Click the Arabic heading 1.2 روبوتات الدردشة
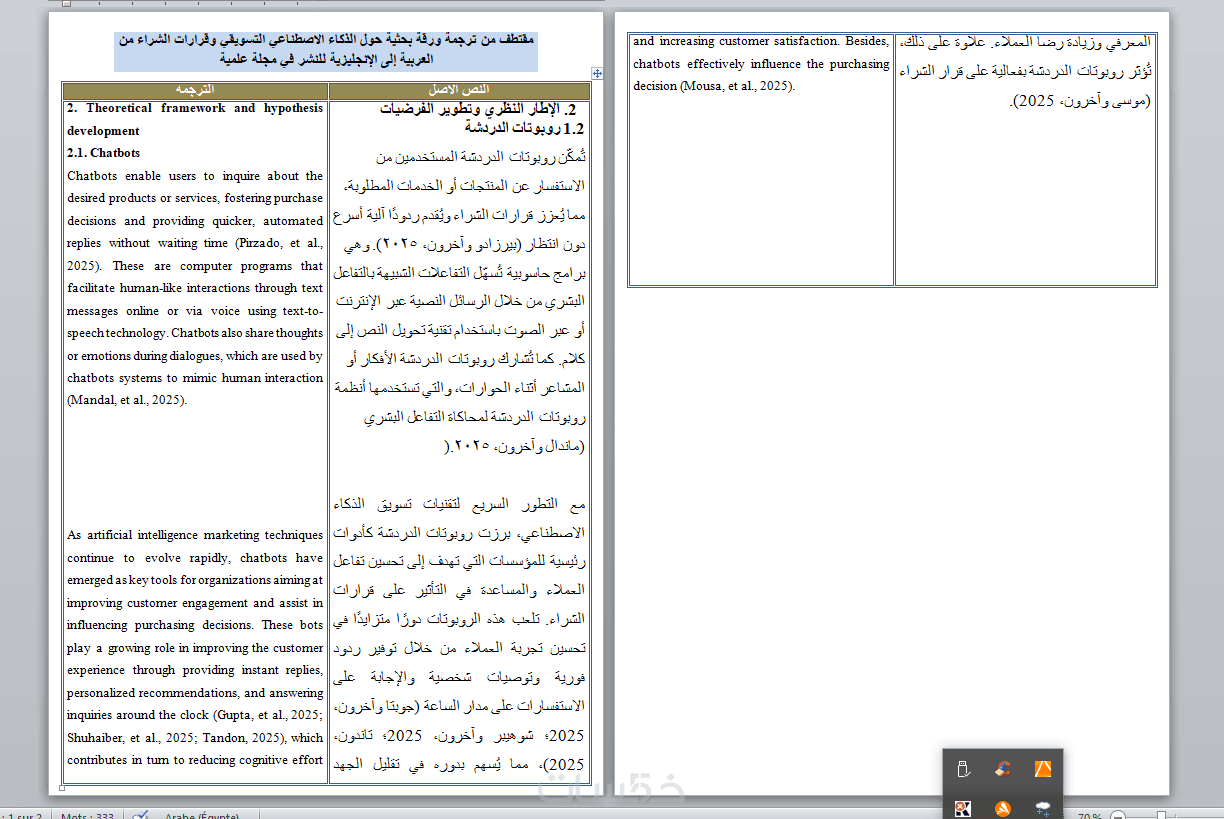The image size is (1224, 819). [x=523, y=128]
